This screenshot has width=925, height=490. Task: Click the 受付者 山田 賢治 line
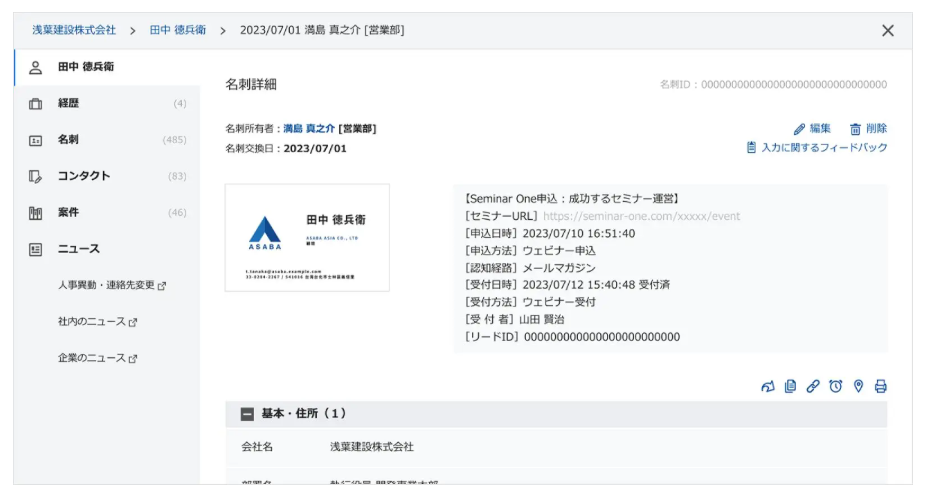tap(514, 320)
